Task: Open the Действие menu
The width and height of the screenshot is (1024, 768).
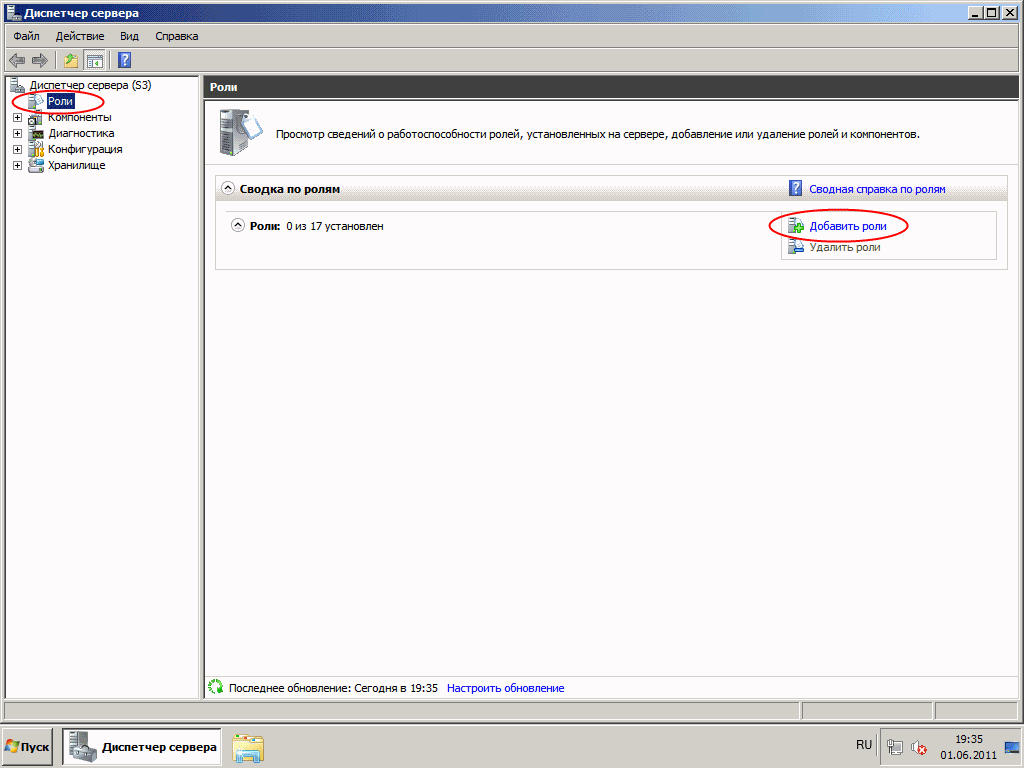Action: 80,36
